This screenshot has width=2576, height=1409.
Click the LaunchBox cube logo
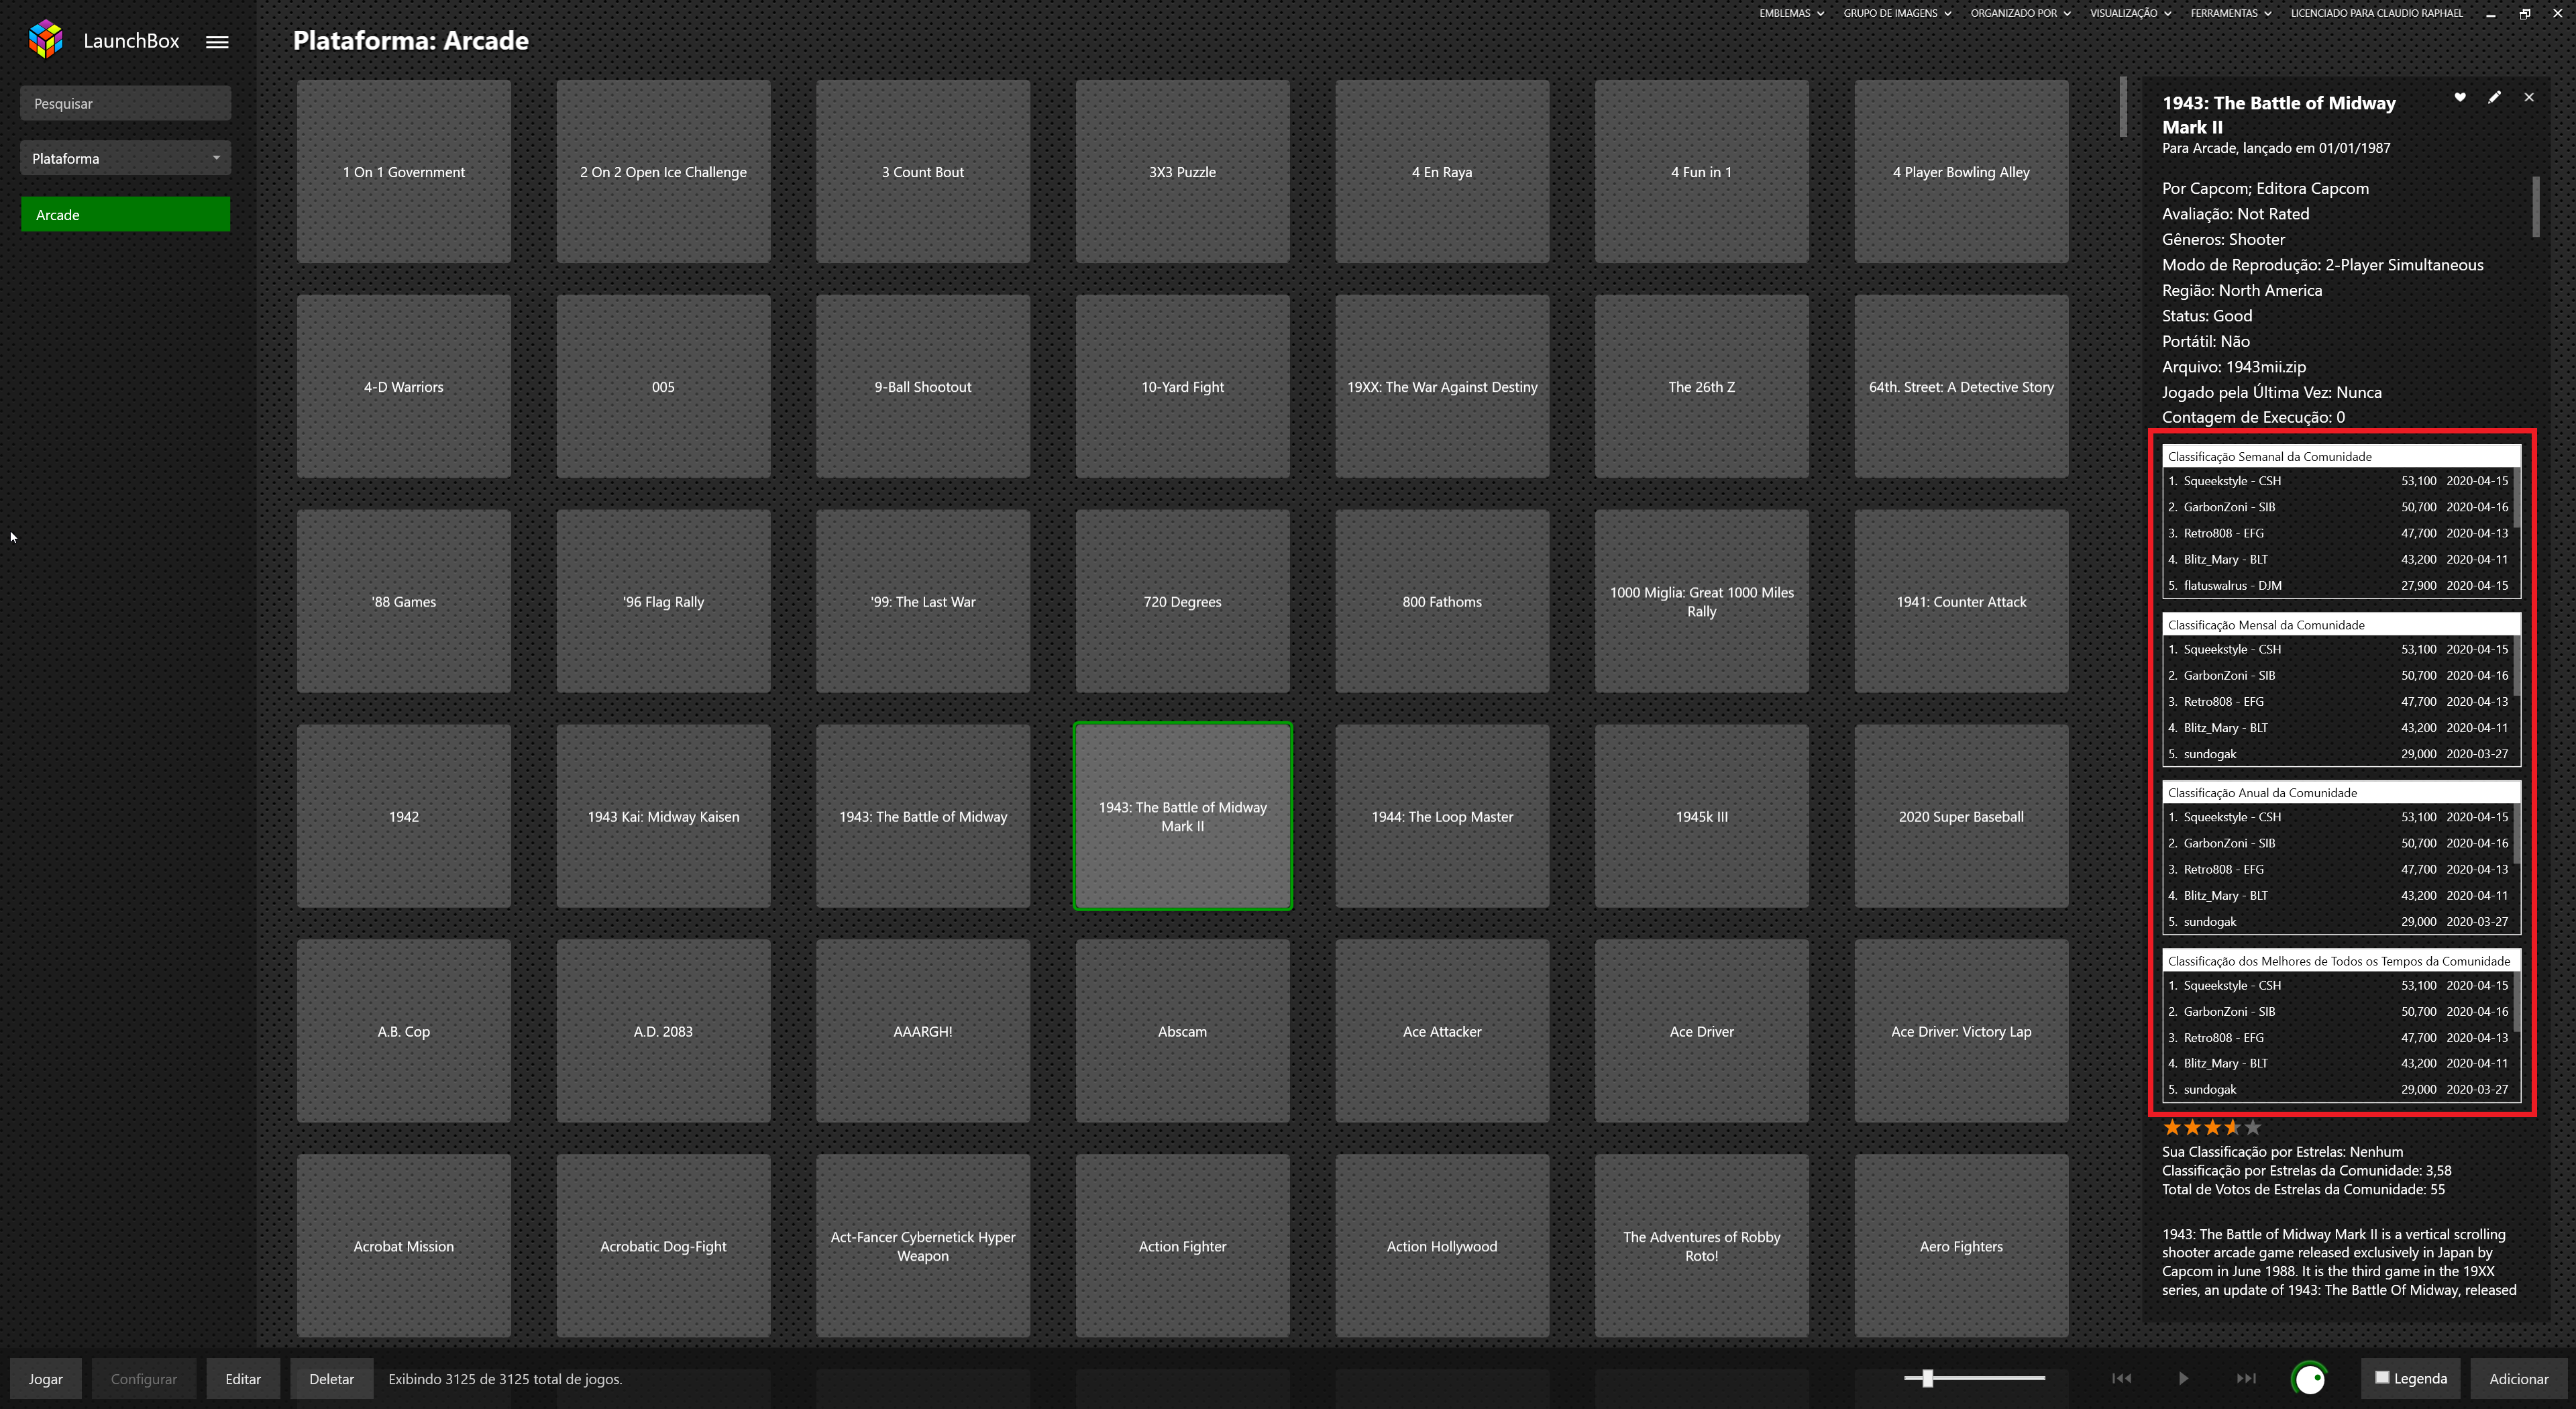click(x=46, y=40)
